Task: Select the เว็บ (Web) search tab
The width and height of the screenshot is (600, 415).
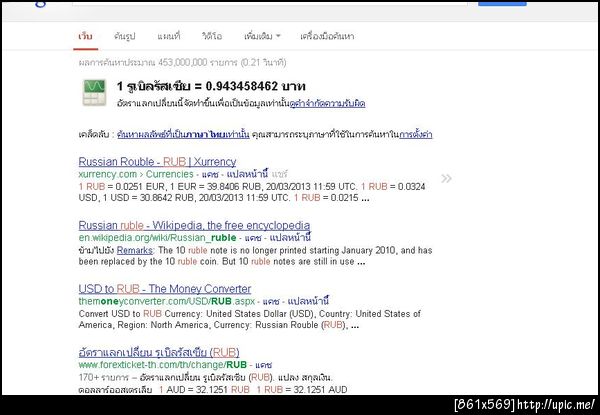Action: coord(85,36)
